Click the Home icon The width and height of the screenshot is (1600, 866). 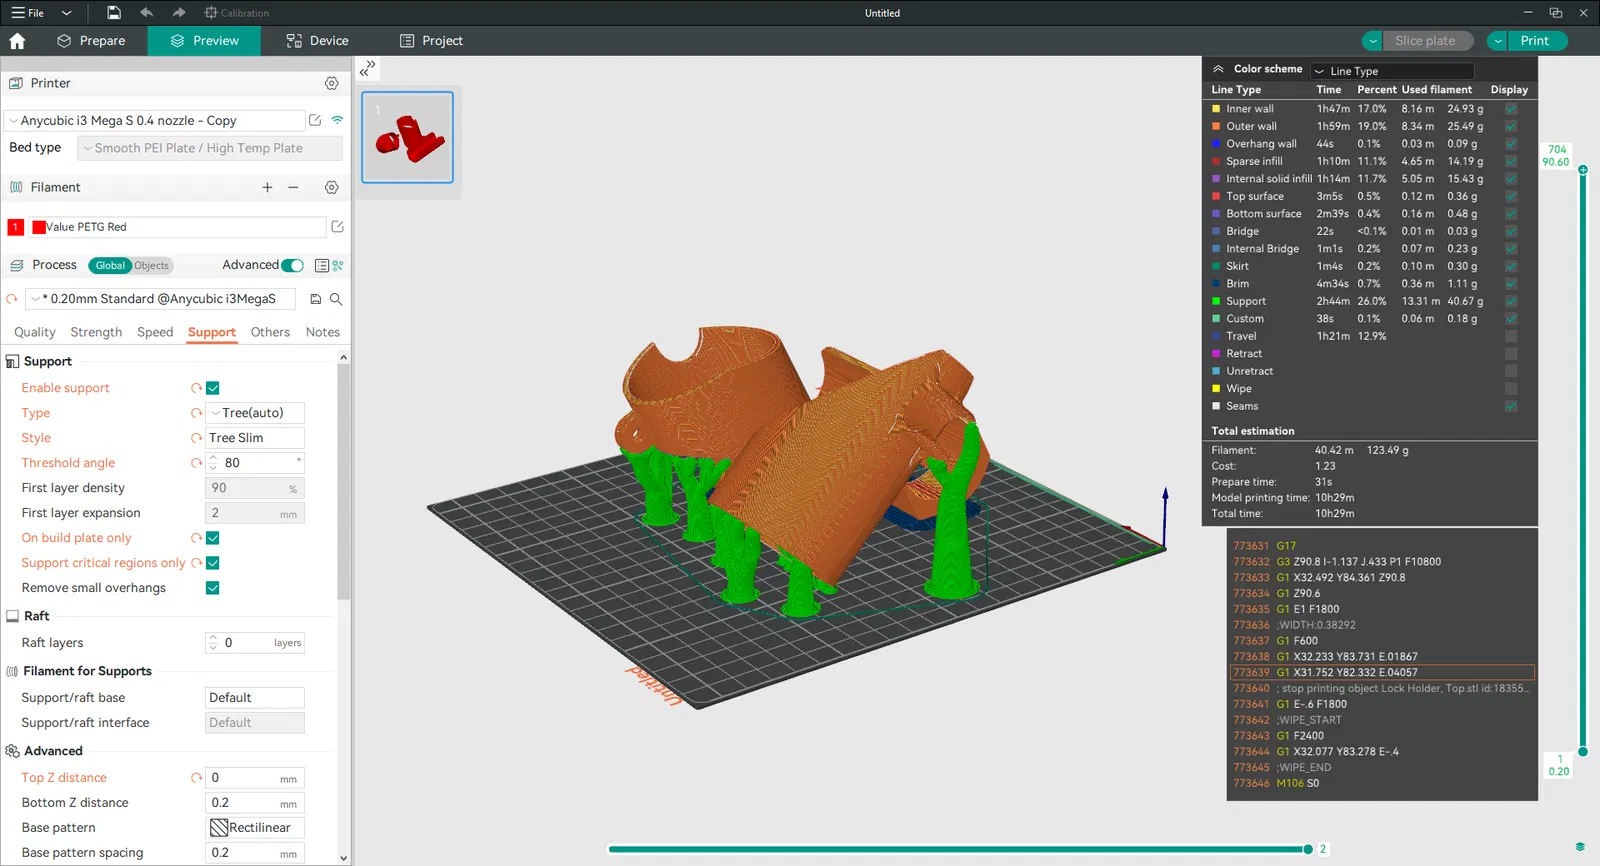click(17, 41)
